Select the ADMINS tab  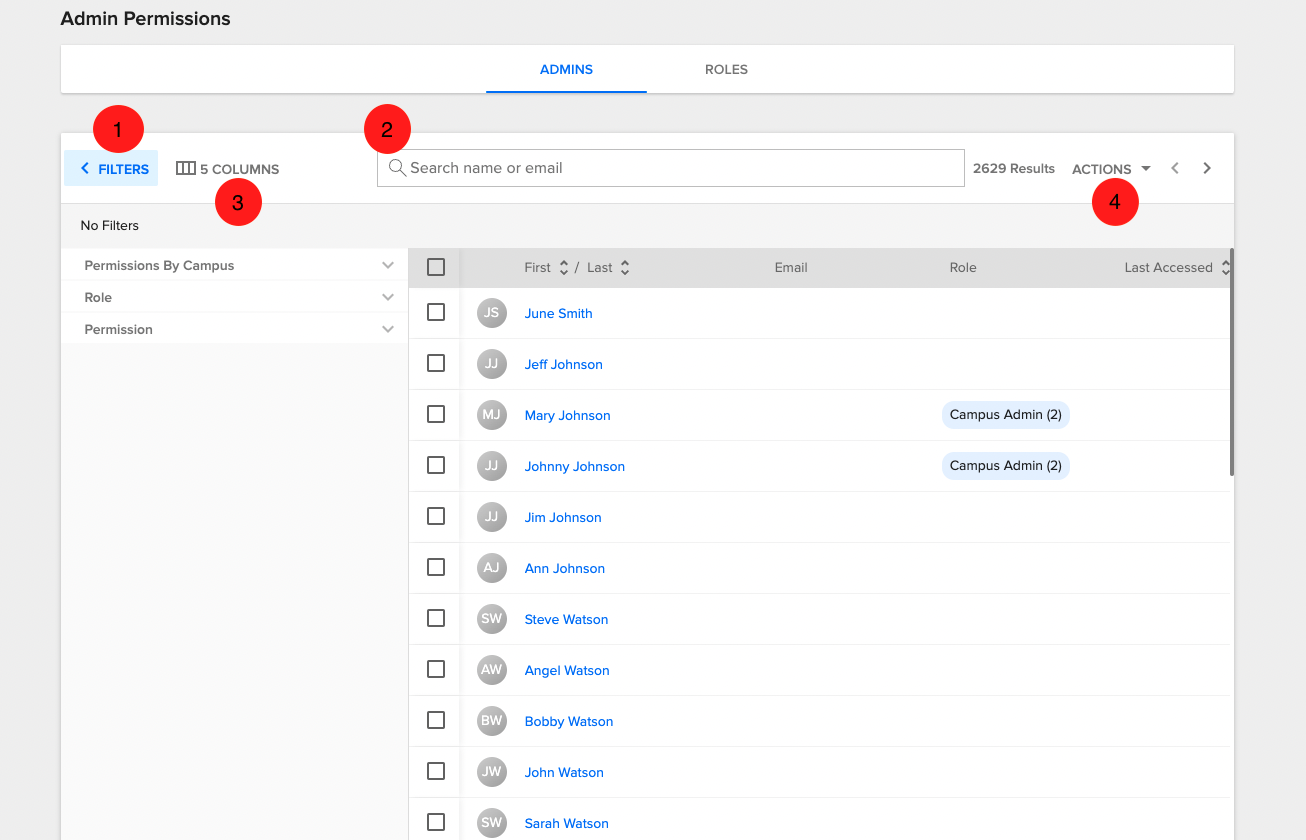pyautogui.click(x=565, y=69)
